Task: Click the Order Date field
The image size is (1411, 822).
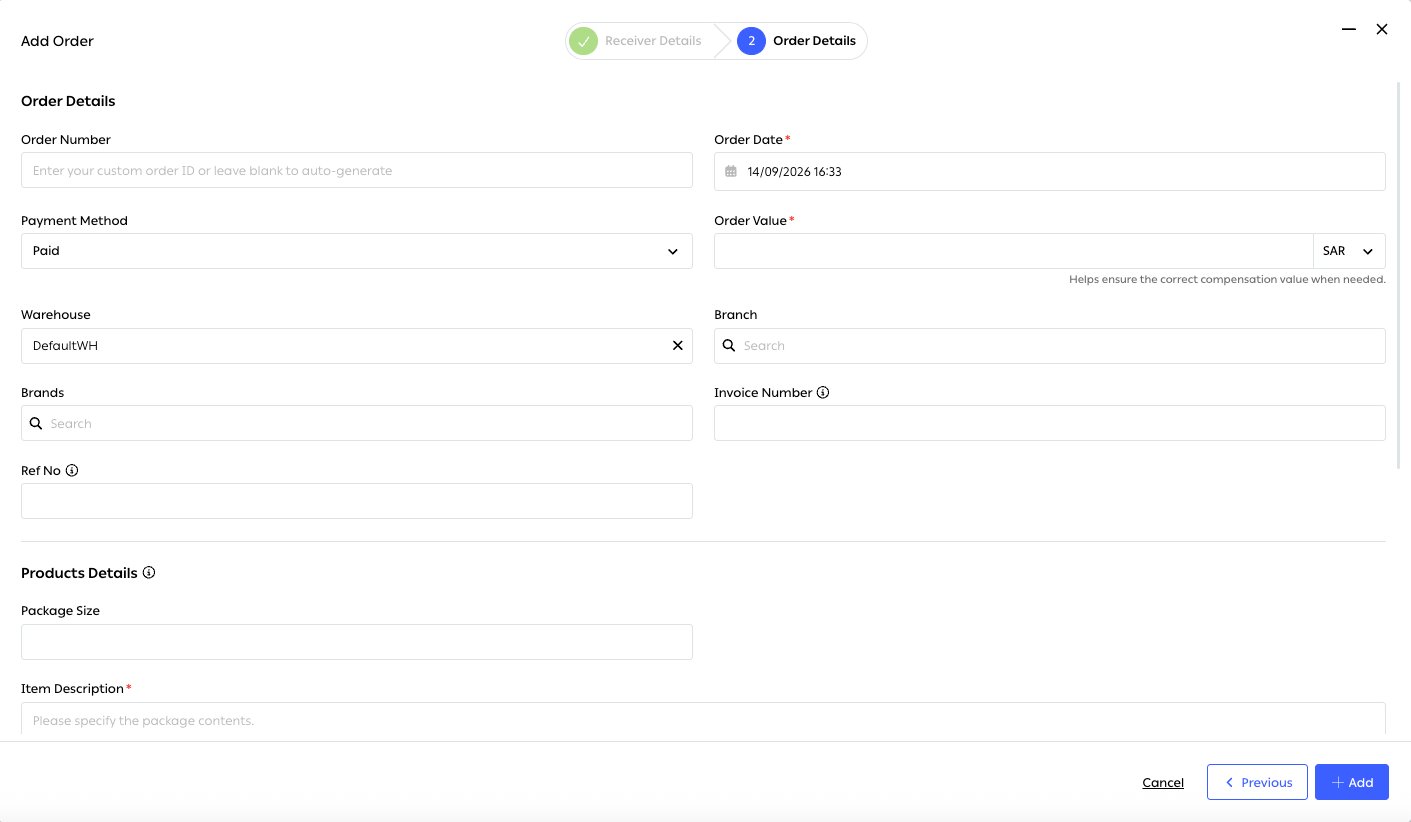Action: pyautogui.click(x=1050, y=171)
